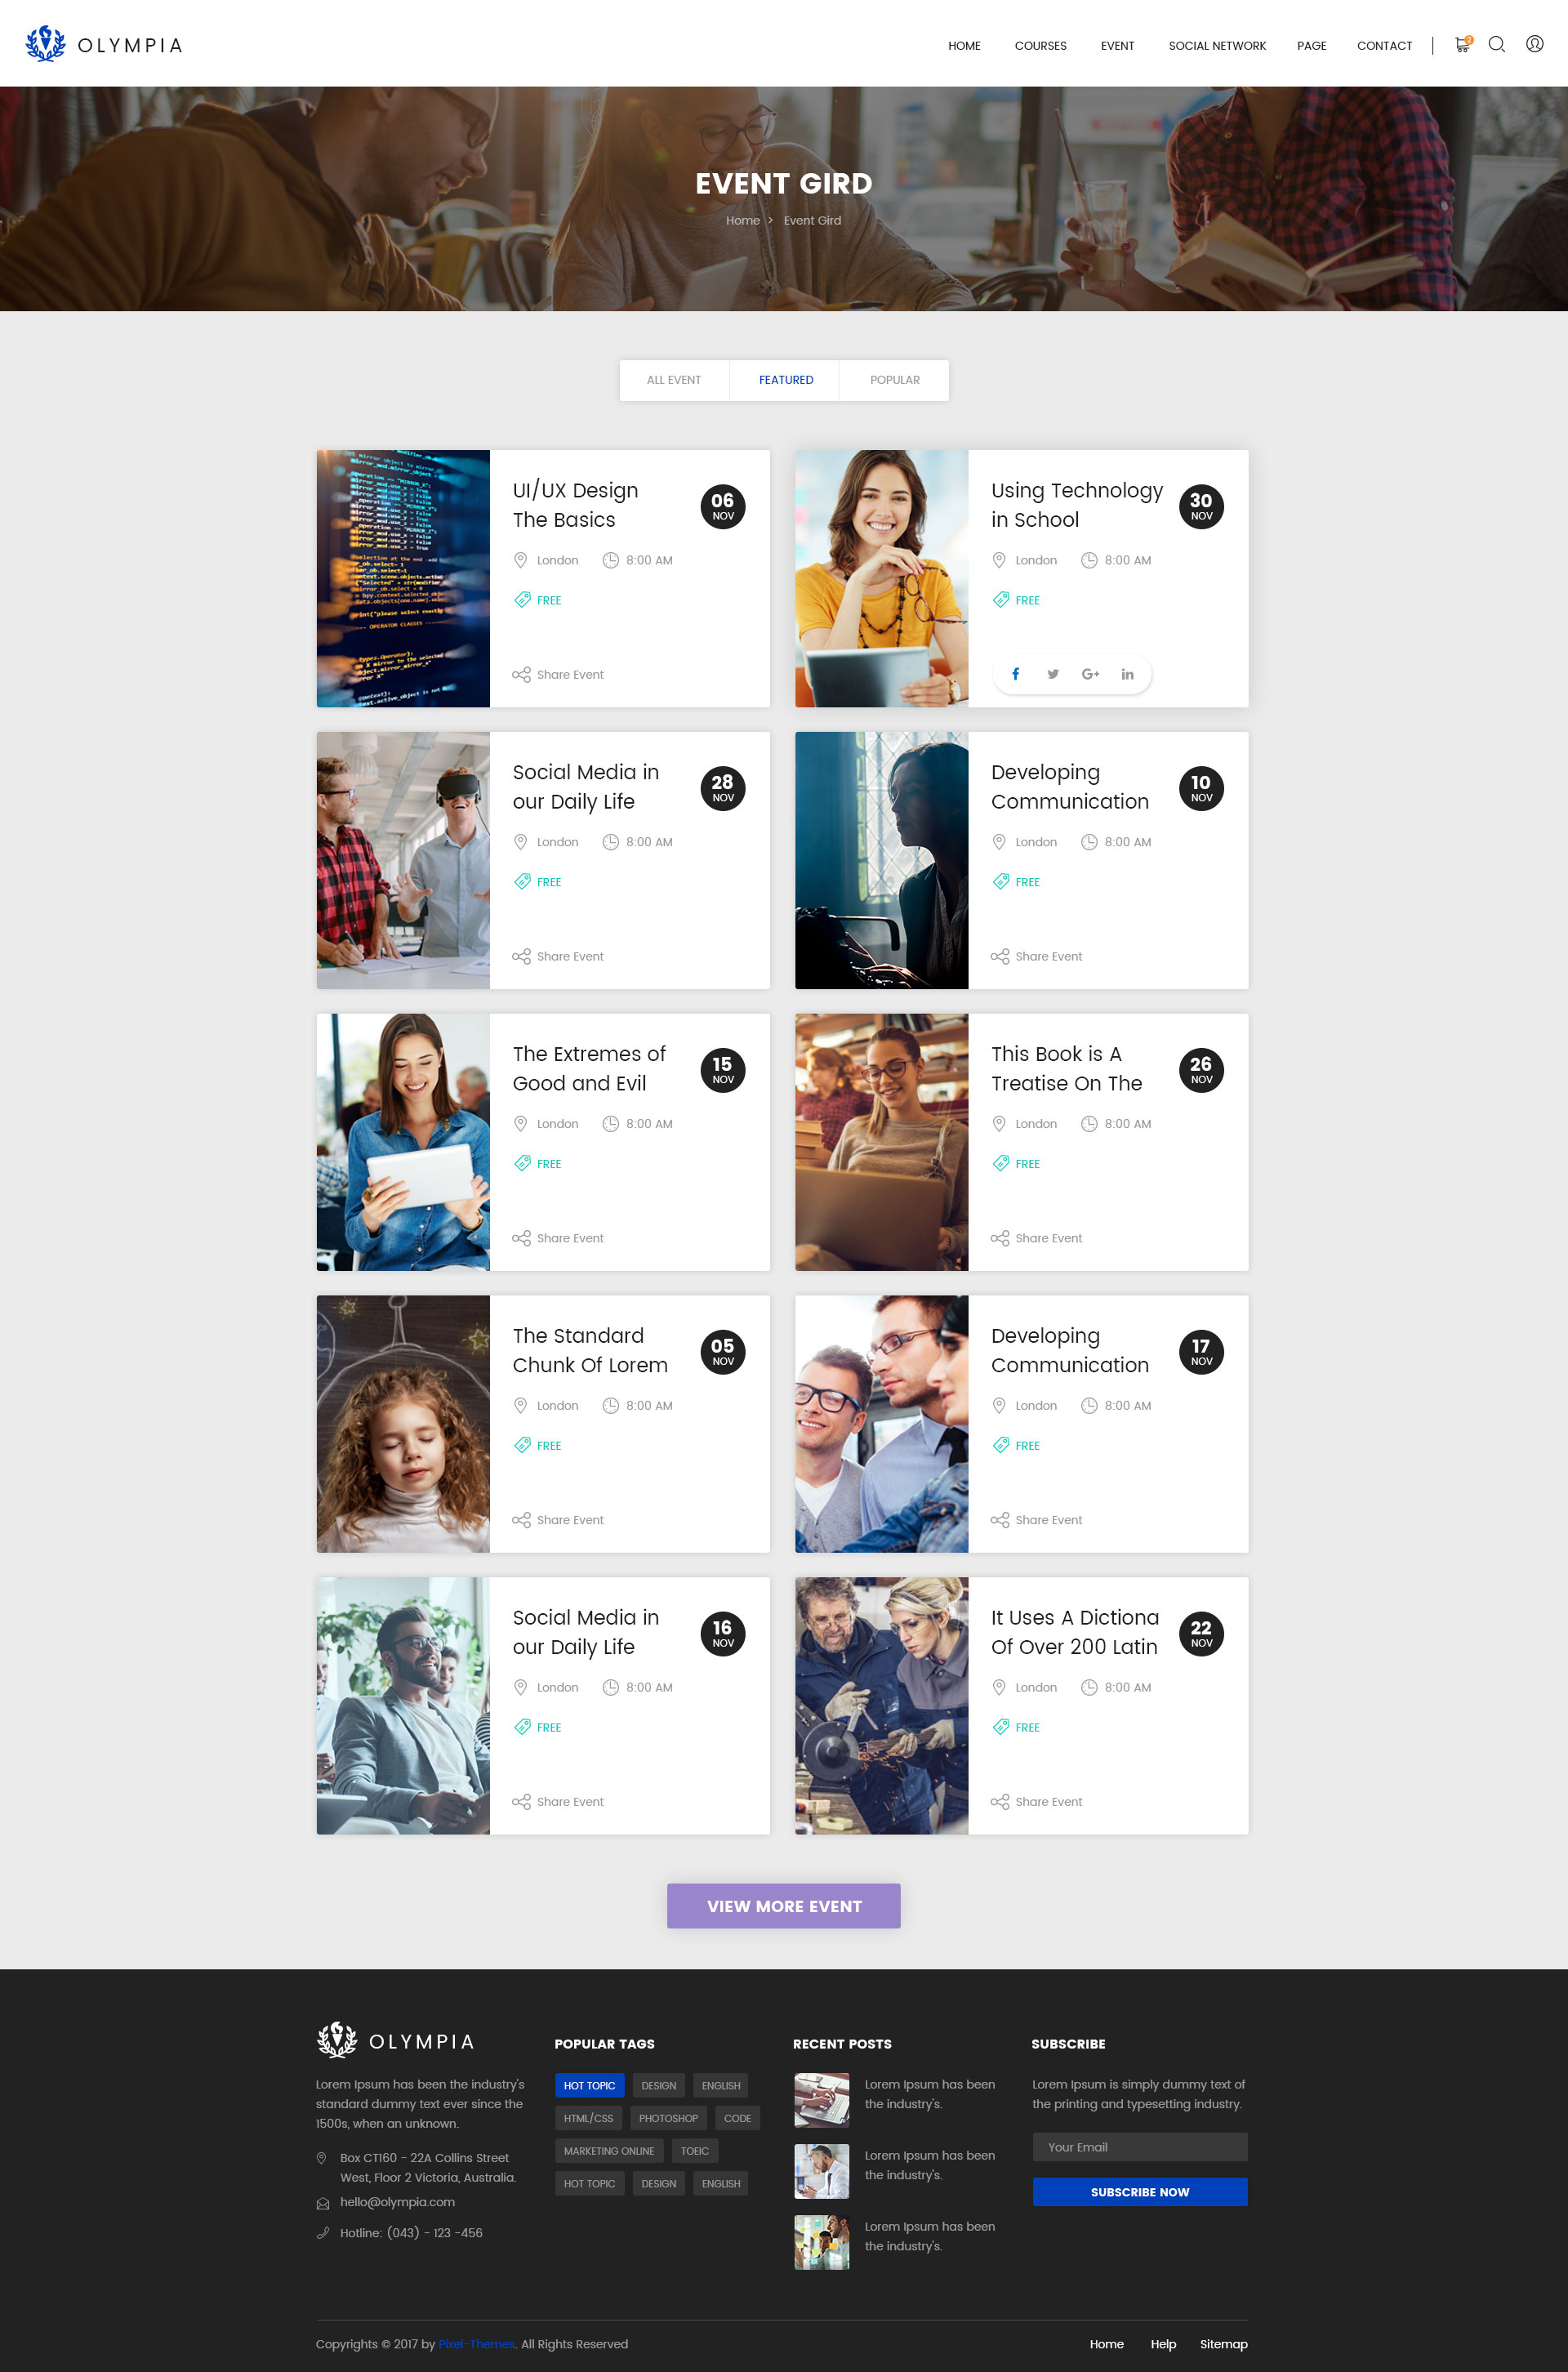Click the Olympia logo in header
Image resolution: width=1568 pixels, height=2372 pixels.
tap(104, 44)
